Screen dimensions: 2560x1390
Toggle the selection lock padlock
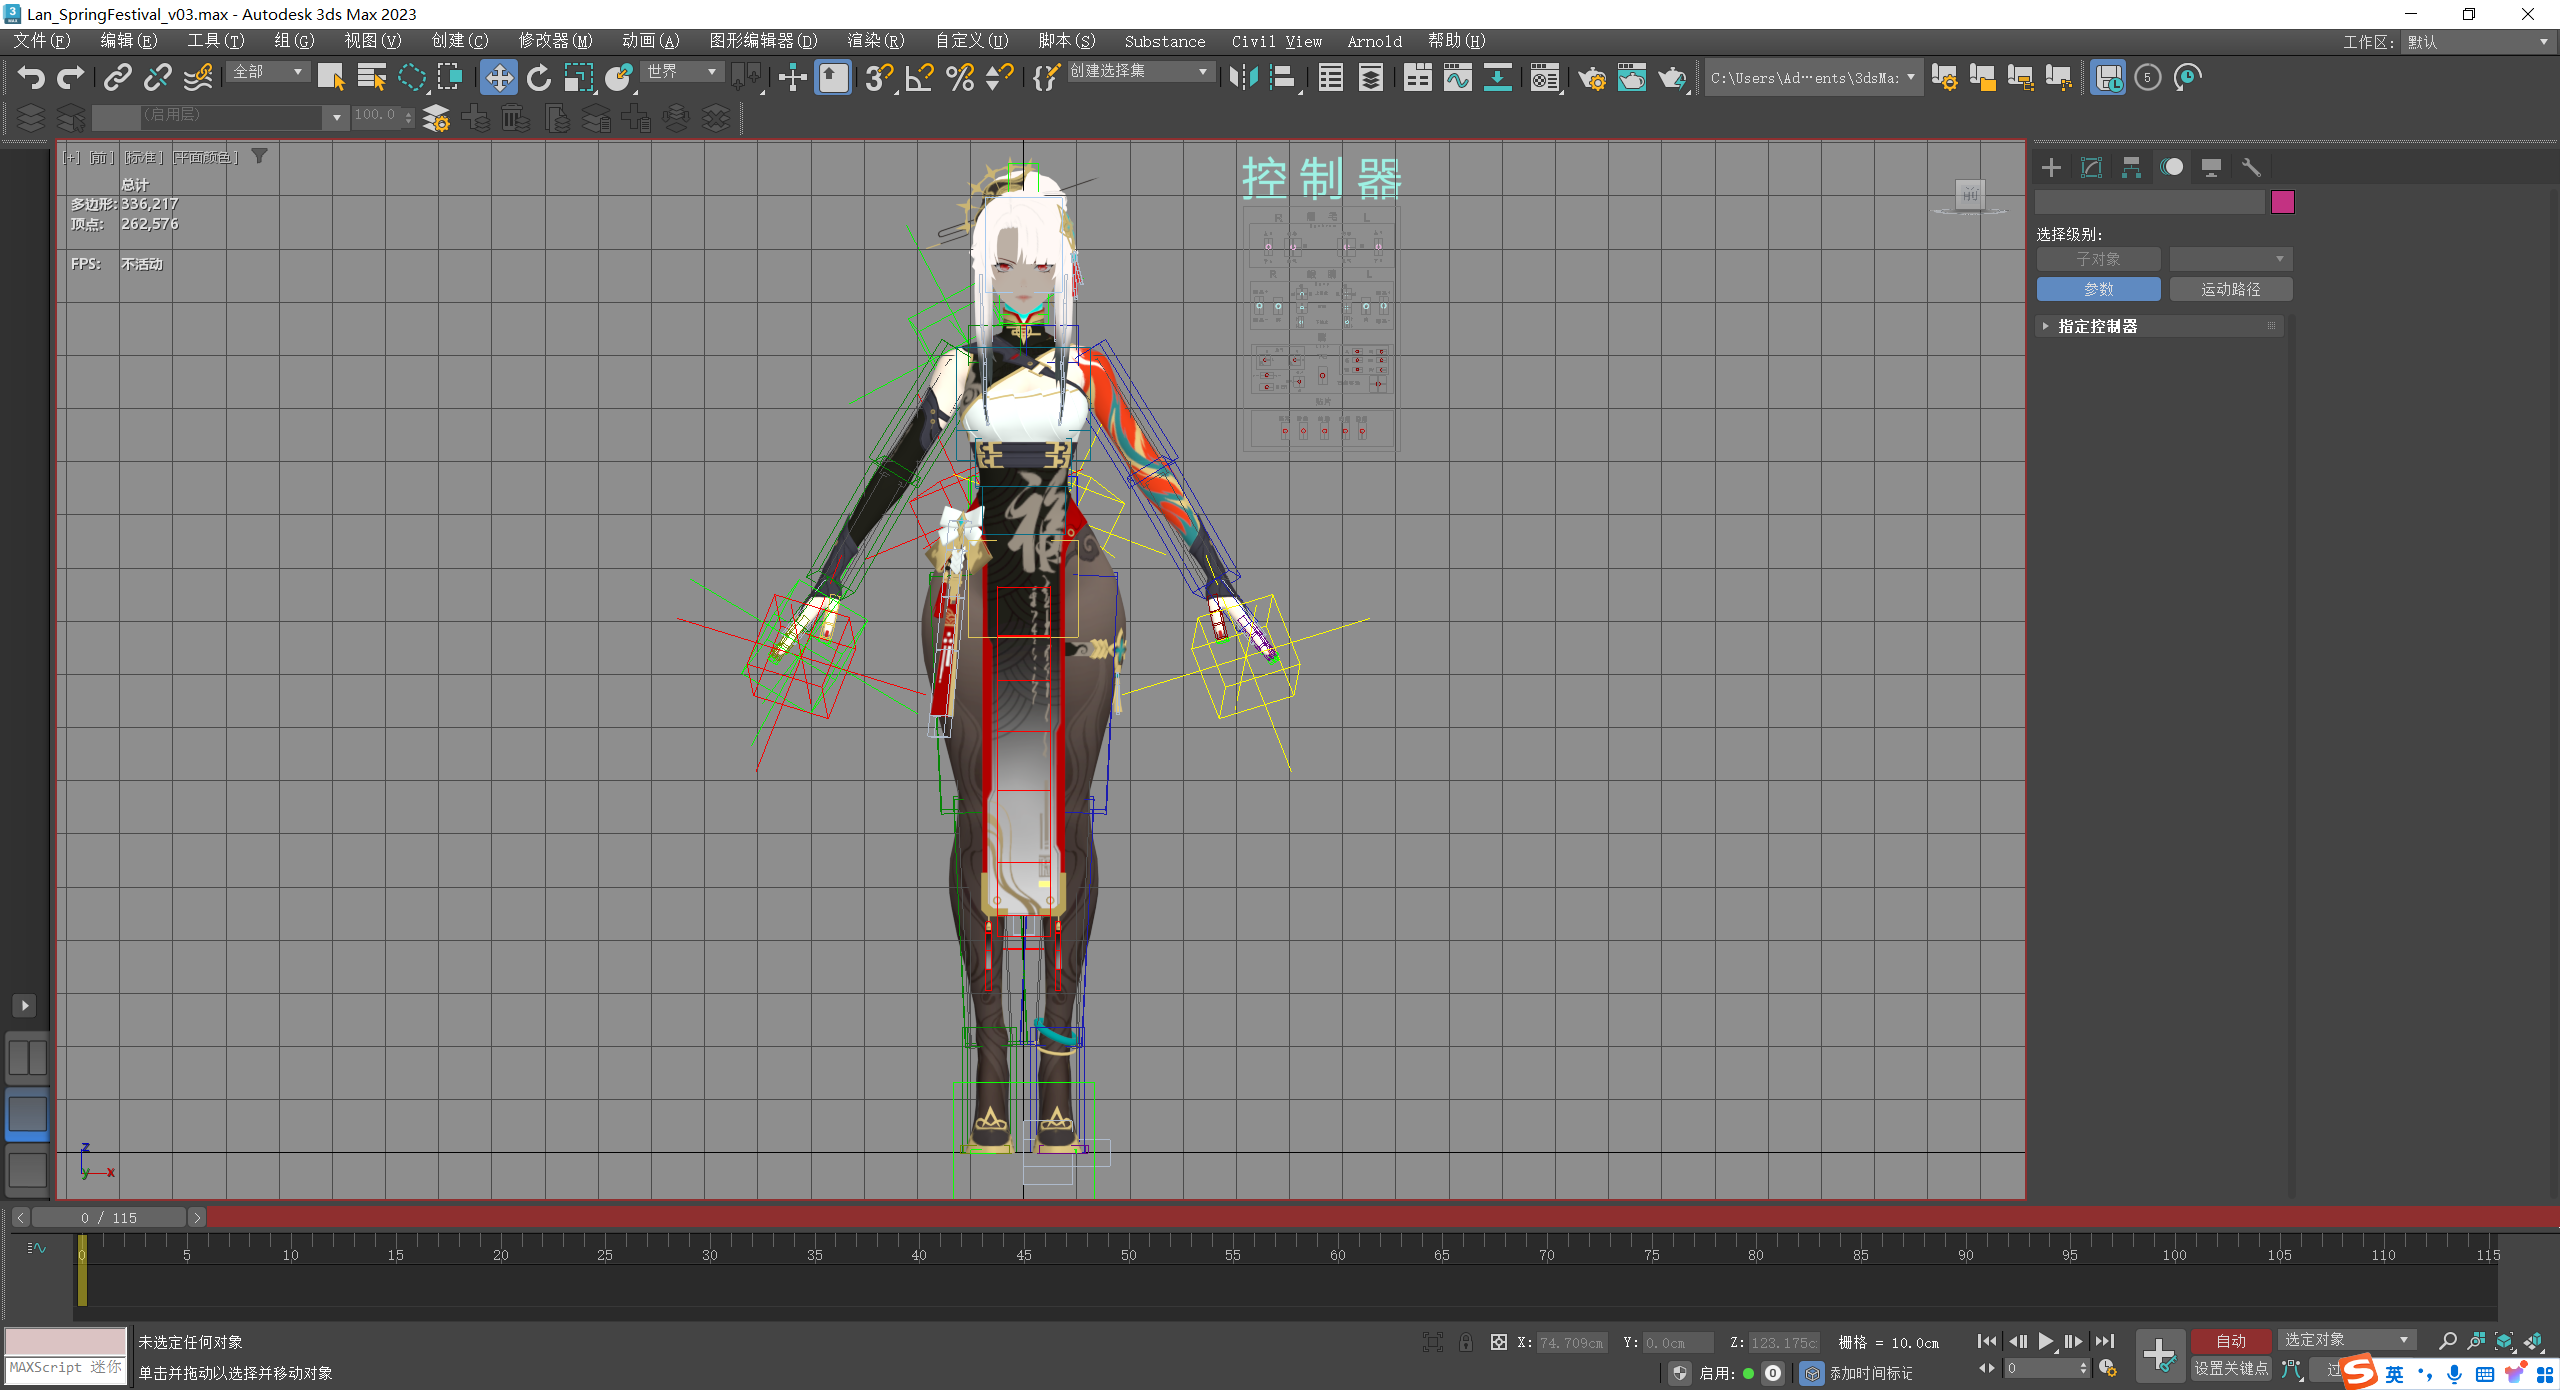point(1466,1342)
